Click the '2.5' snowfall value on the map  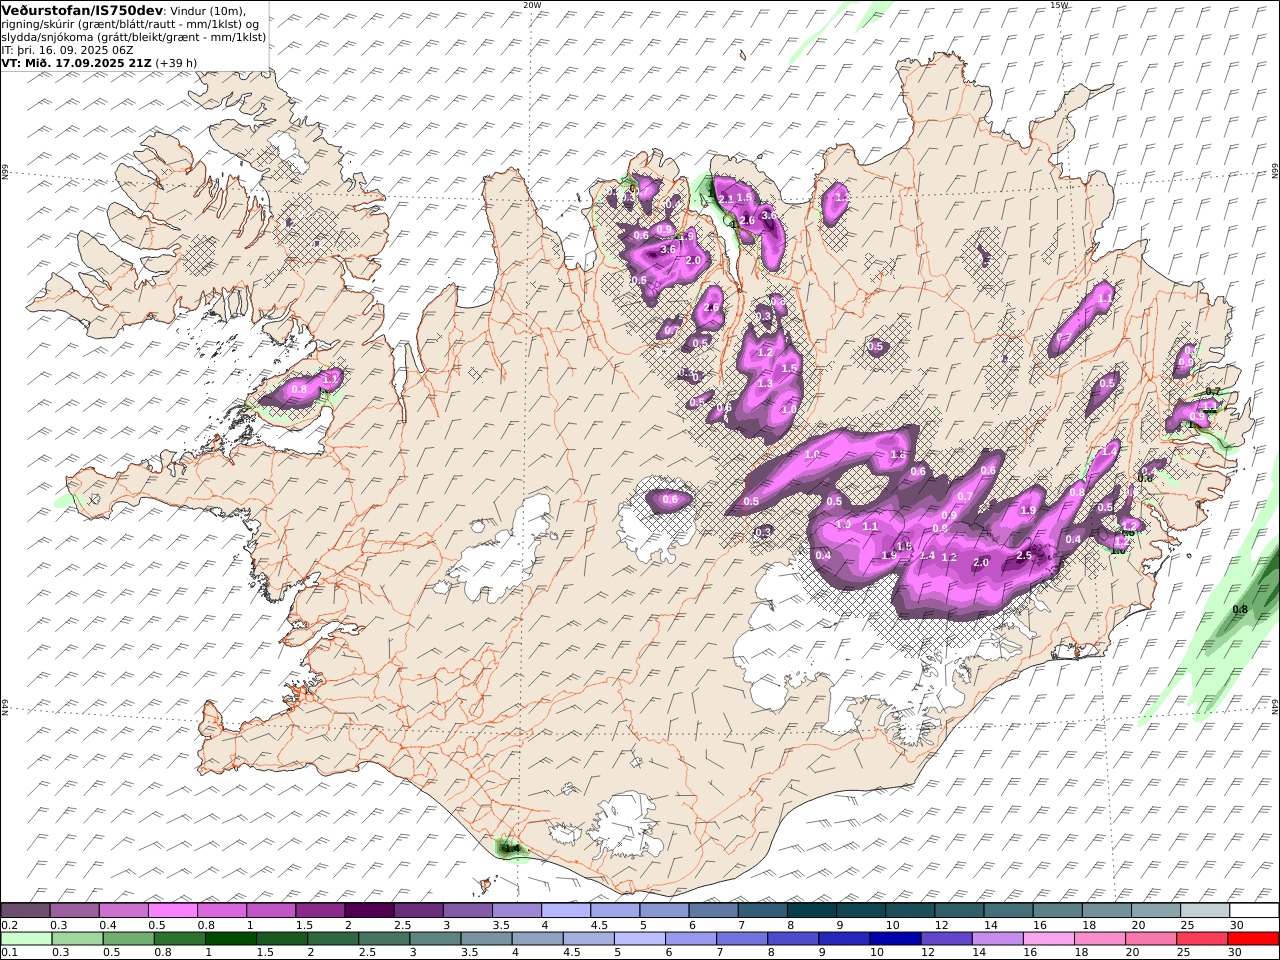(x=1024, y=555)
